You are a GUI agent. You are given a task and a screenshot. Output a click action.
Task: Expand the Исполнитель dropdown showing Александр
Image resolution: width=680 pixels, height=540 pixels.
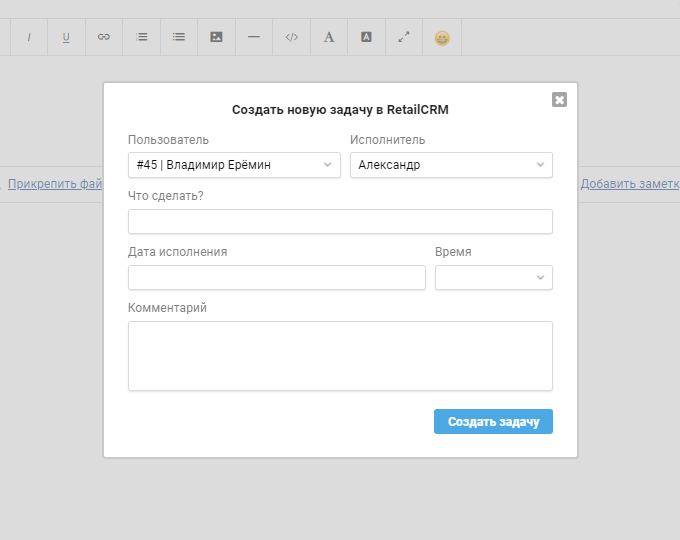[x=451, y=165]
